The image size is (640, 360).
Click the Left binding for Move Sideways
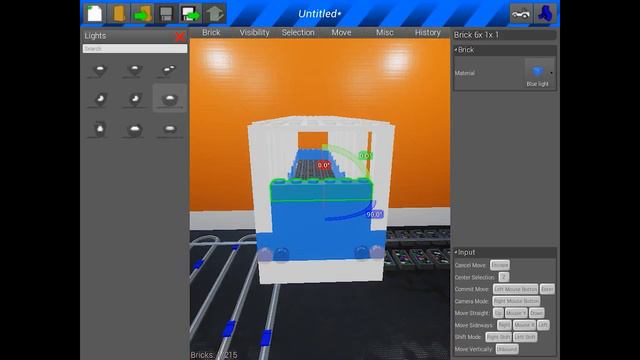click(x=543, y=325)
